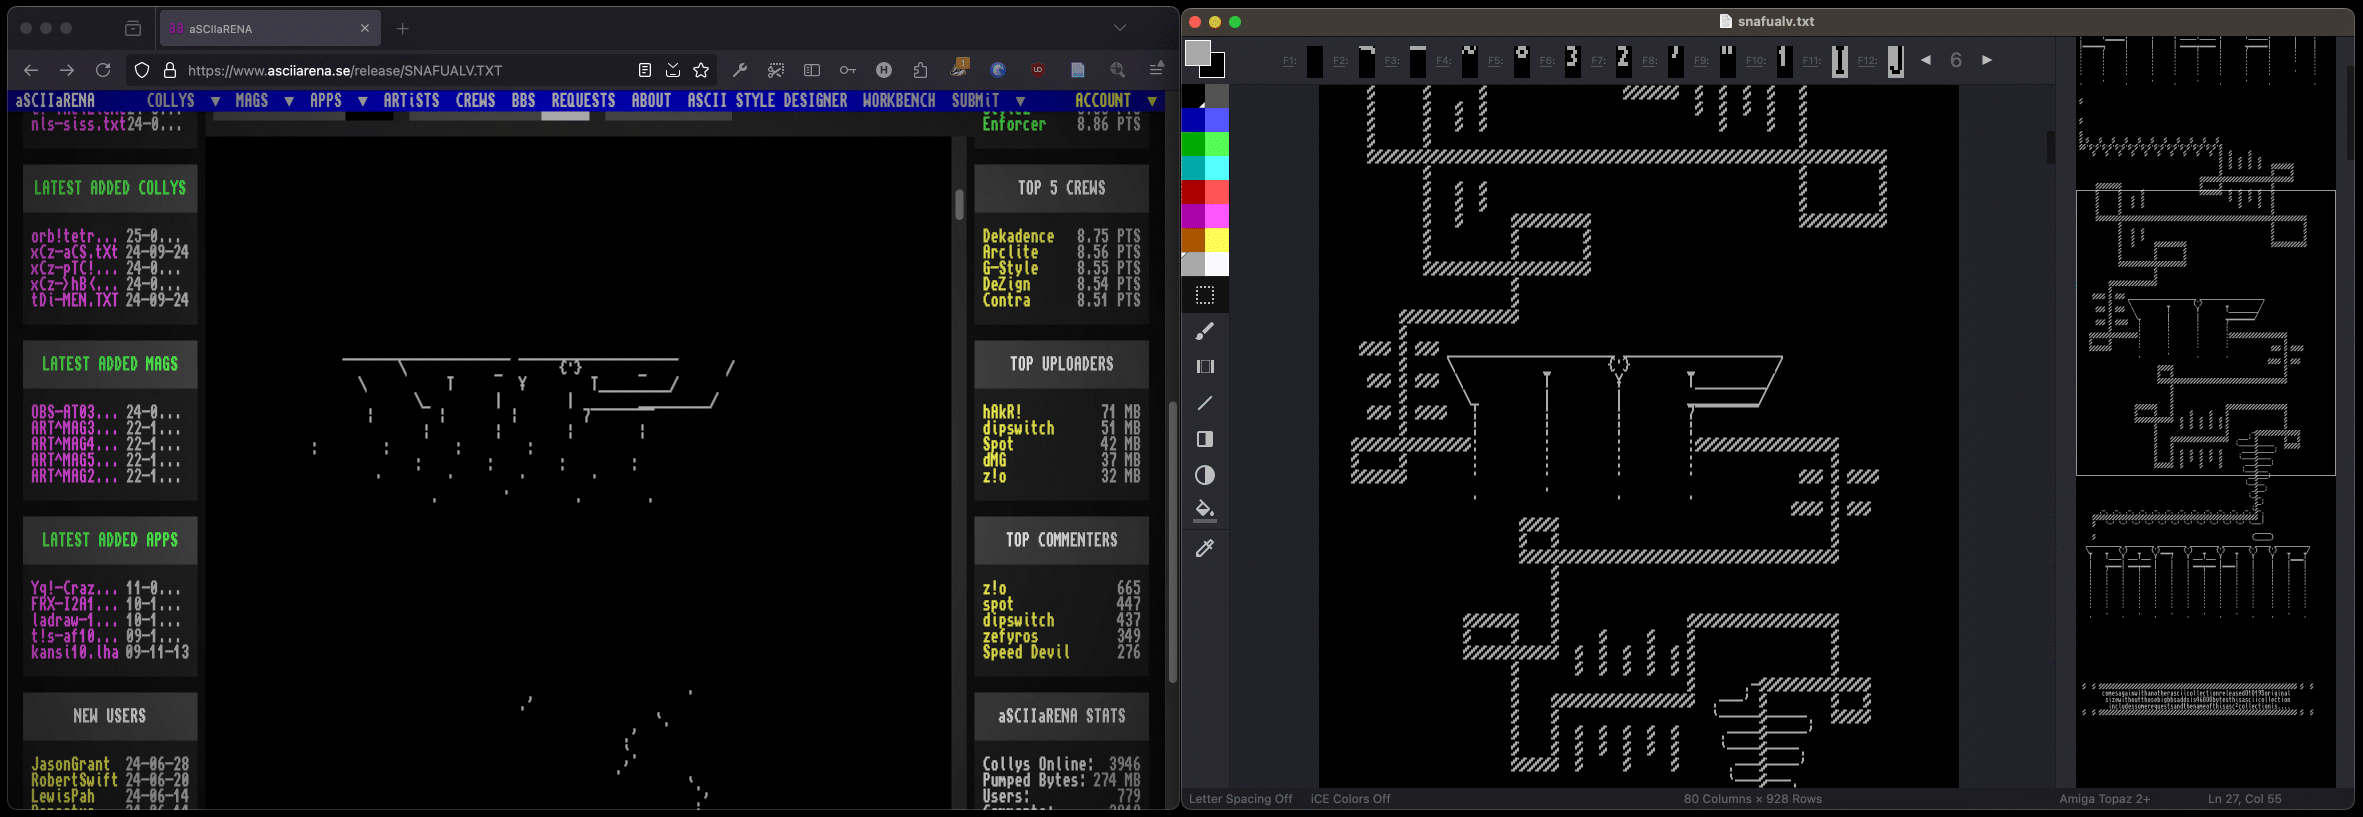2363x817 pixels.
Task: Select the bright cyan color swatch
Action: coord(1217,168)
